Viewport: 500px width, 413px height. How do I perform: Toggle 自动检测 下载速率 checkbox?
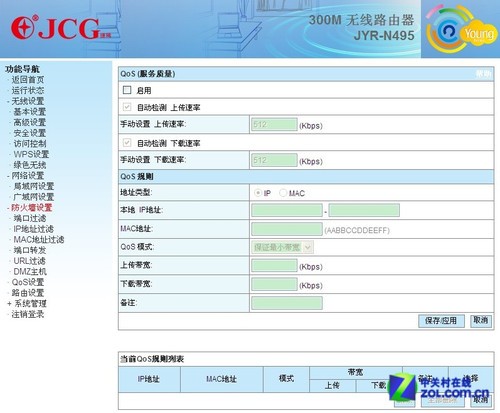pyautogui.click(x=127, y=143)
